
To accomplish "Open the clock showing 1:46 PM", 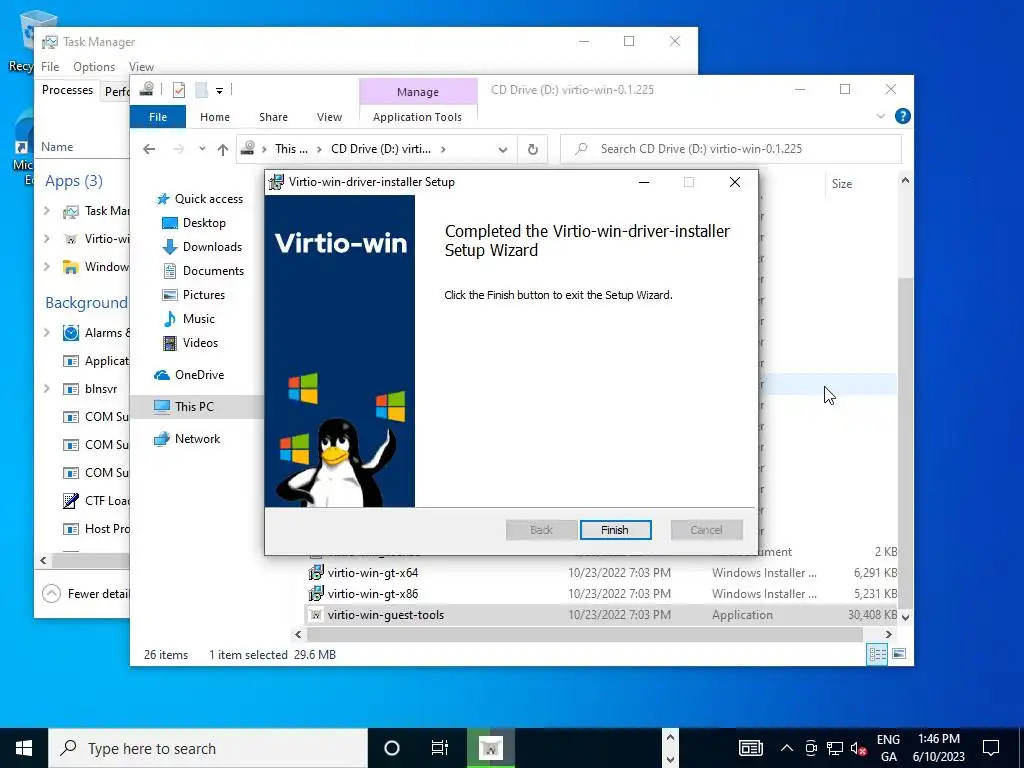I will tap(938, 748).
